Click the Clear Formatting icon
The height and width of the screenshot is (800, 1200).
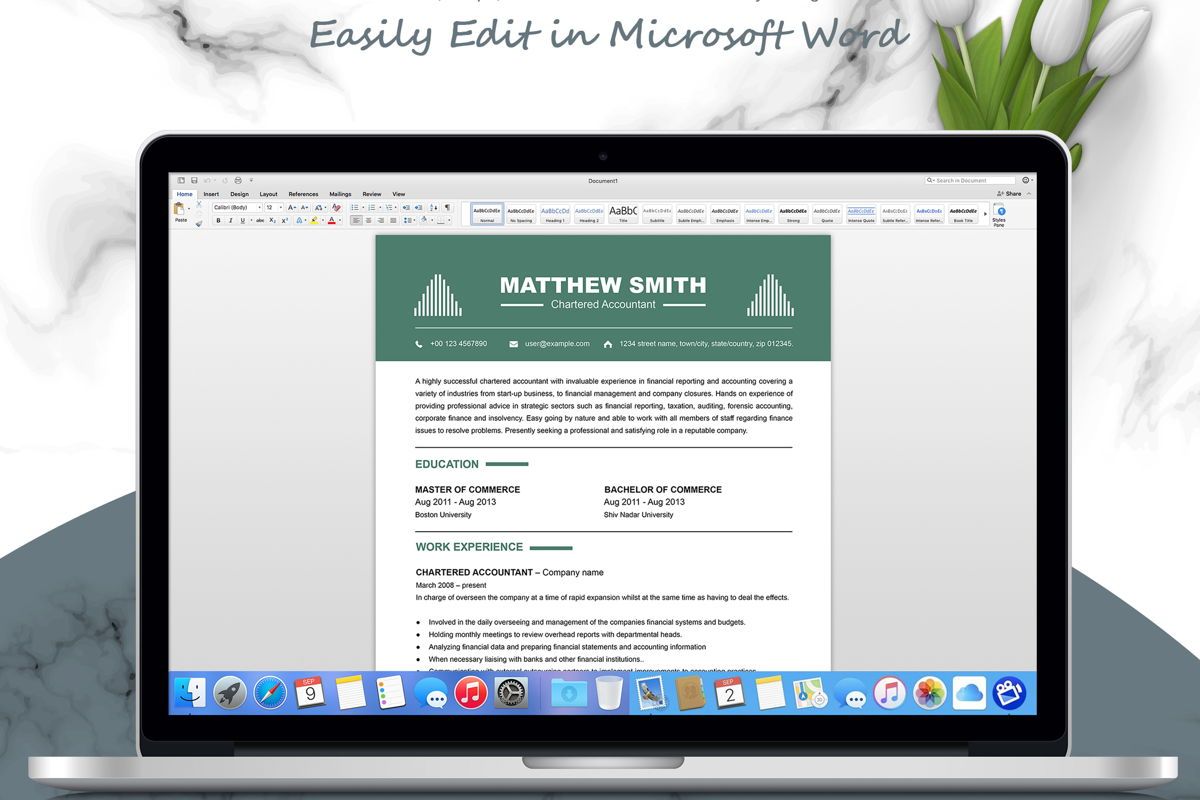pyautogui.click(x=336, y=207)
